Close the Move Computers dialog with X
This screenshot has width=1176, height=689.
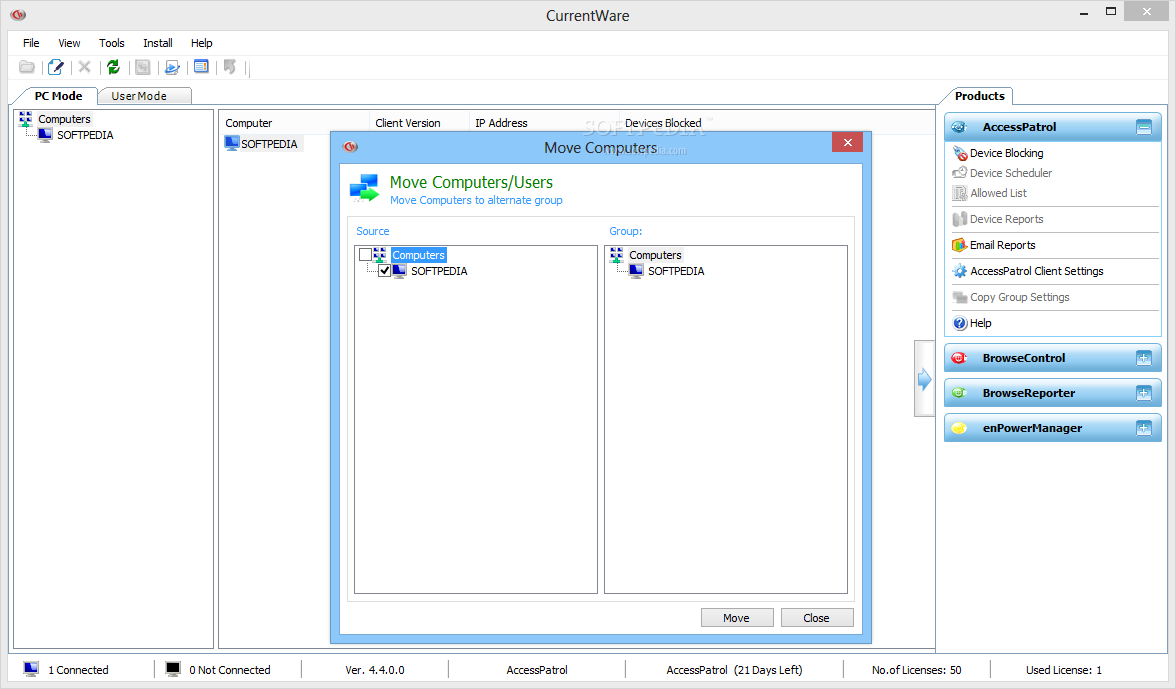848,142
